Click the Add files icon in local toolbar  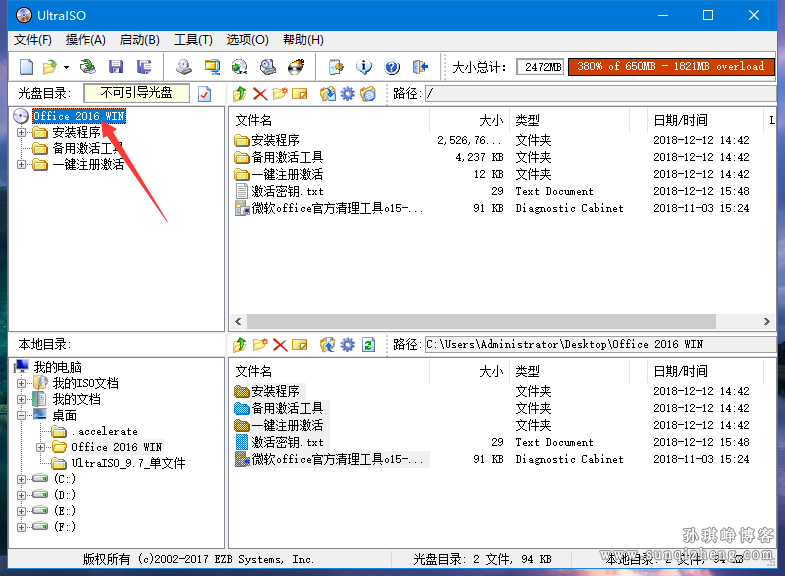tap(328, 345)
